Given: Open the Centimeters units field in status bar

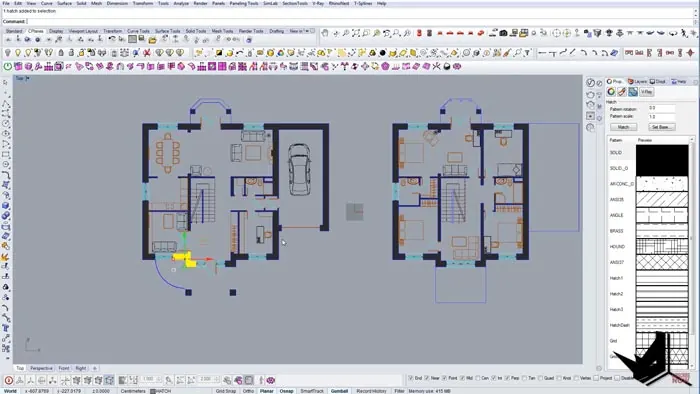Looking at the screenshot, I should point(133,391).
